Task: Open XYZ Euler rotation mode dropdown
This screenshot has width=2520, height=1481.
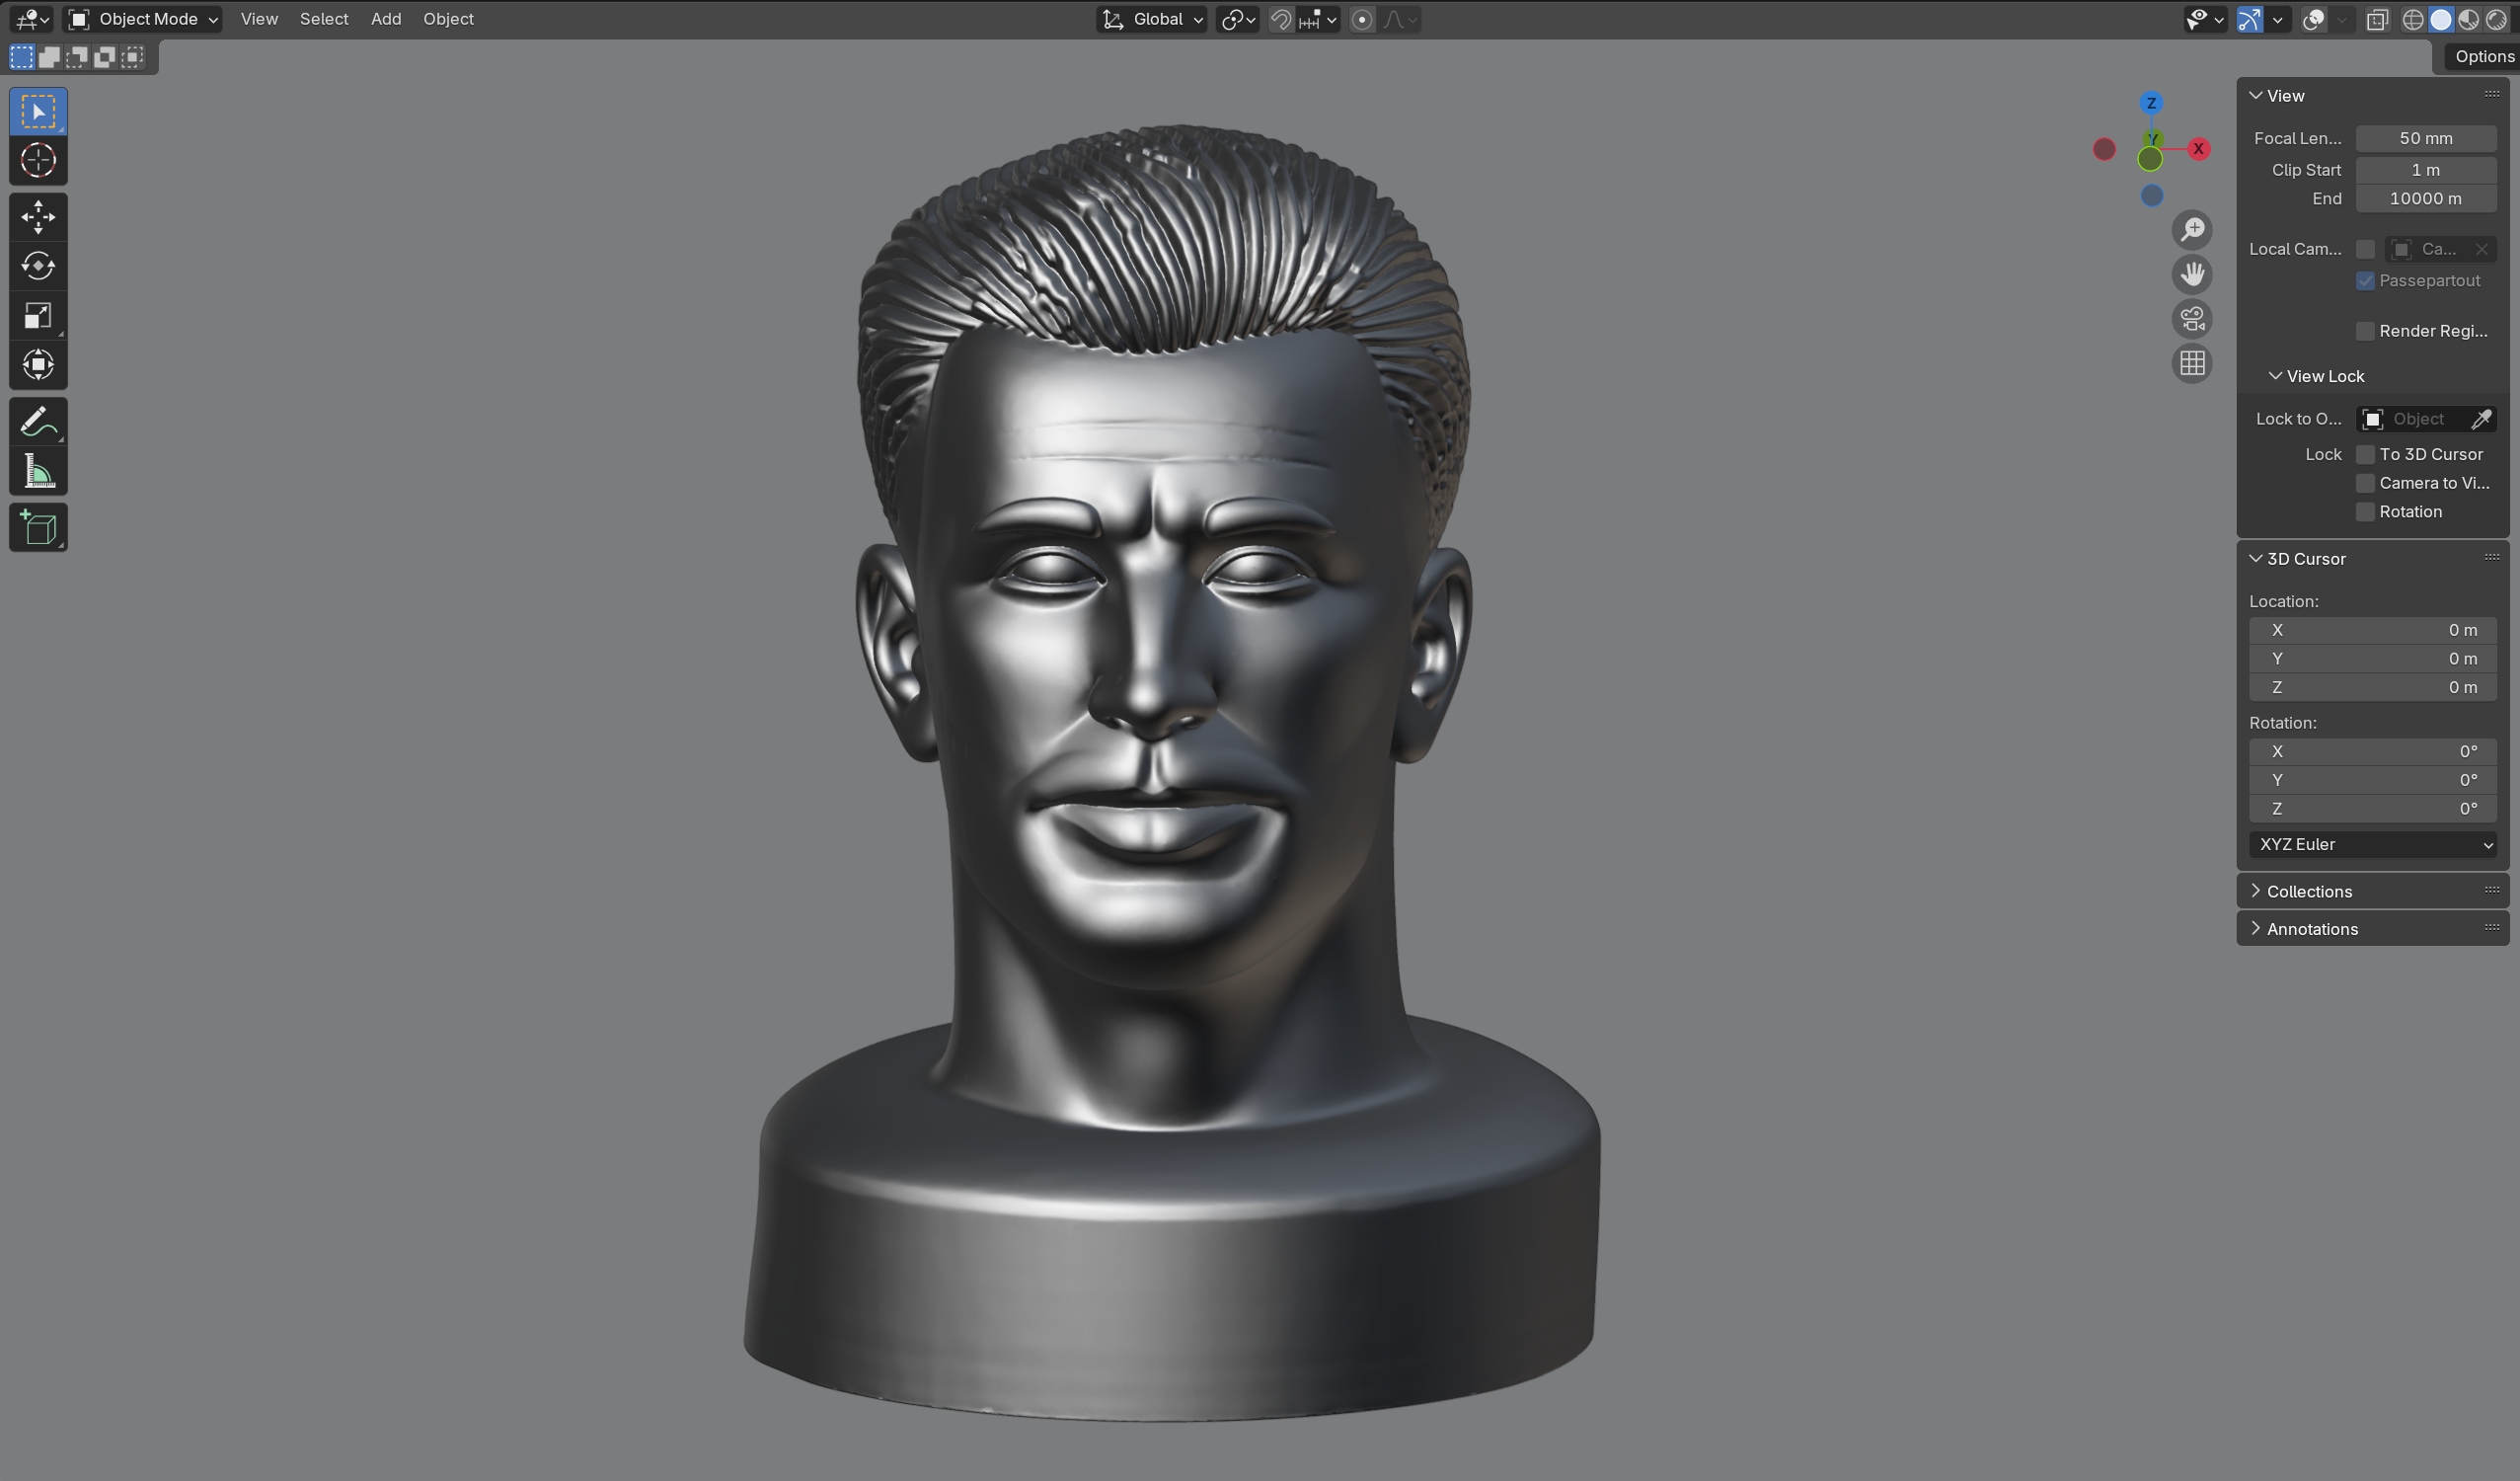Action: [2372, 845]
